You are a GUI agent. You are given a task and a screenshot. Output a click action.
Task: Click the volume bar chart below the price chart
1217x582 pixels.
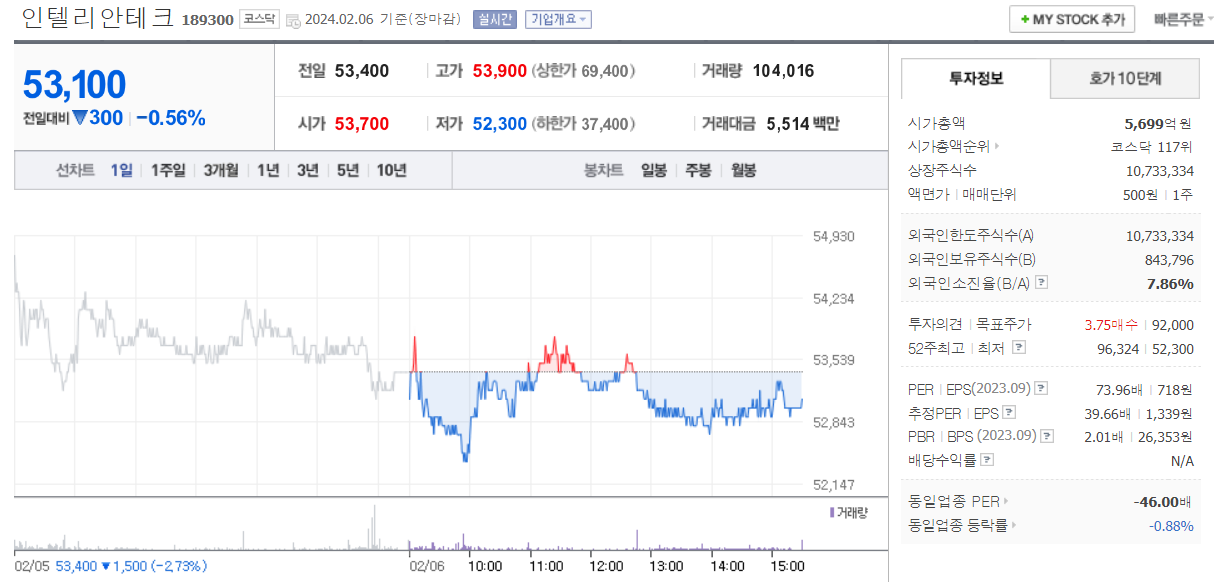(409, 527)
